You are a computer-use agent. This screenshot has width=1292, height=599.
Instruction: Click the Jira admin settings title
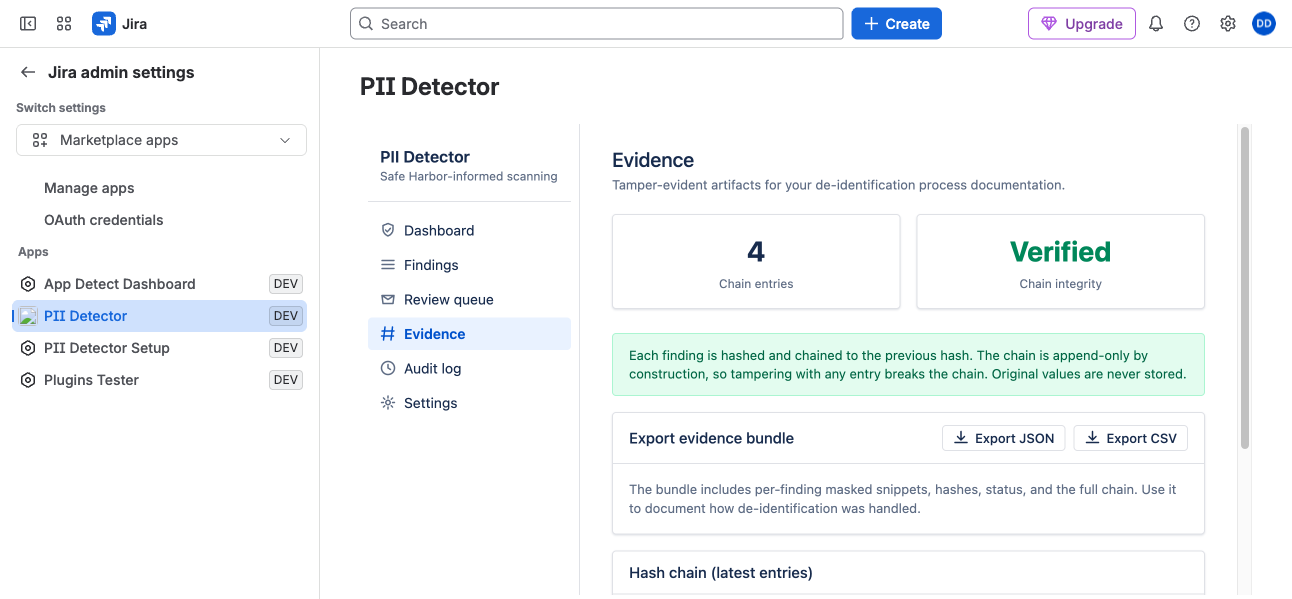(x=121, y=72)
